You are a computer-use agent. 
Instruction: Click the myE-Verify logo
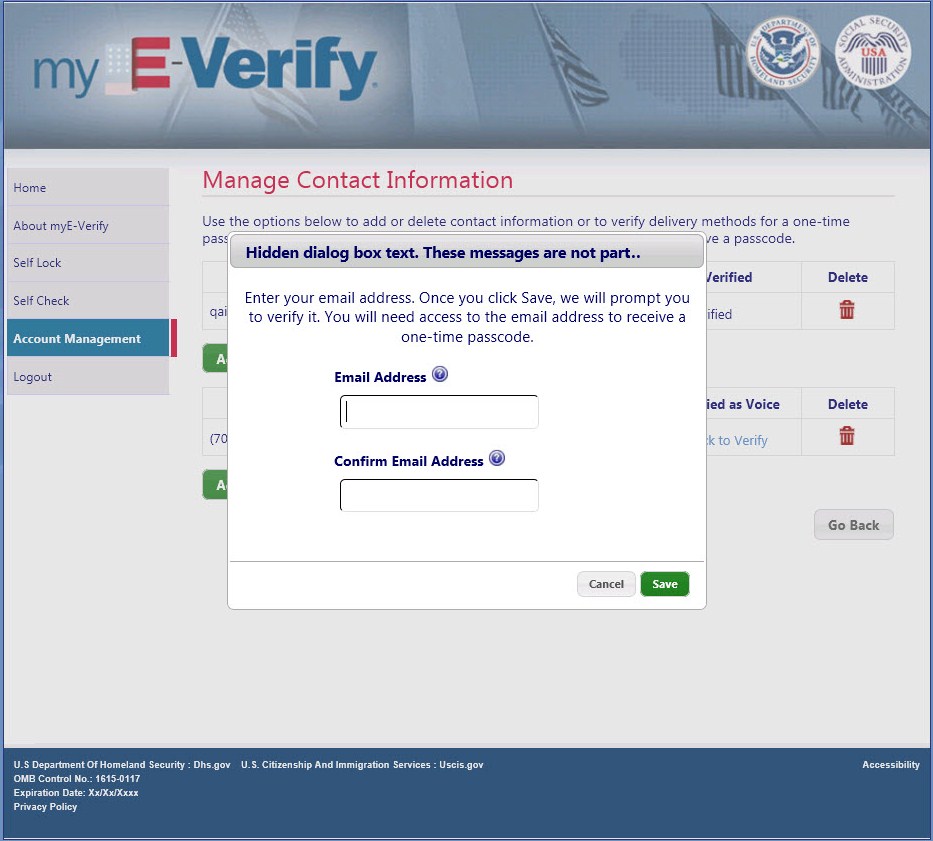point(205,67)
